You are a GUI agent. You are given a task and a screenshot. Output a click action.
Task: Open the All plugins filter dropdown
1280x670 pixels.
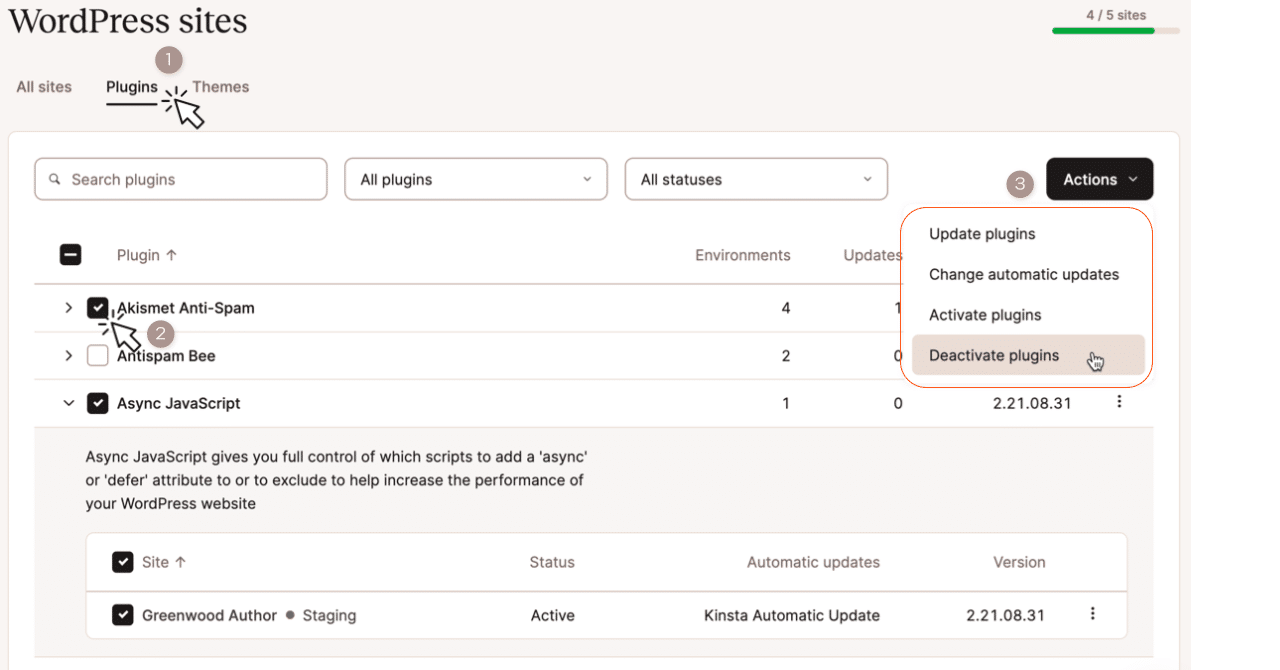[475, 179]
